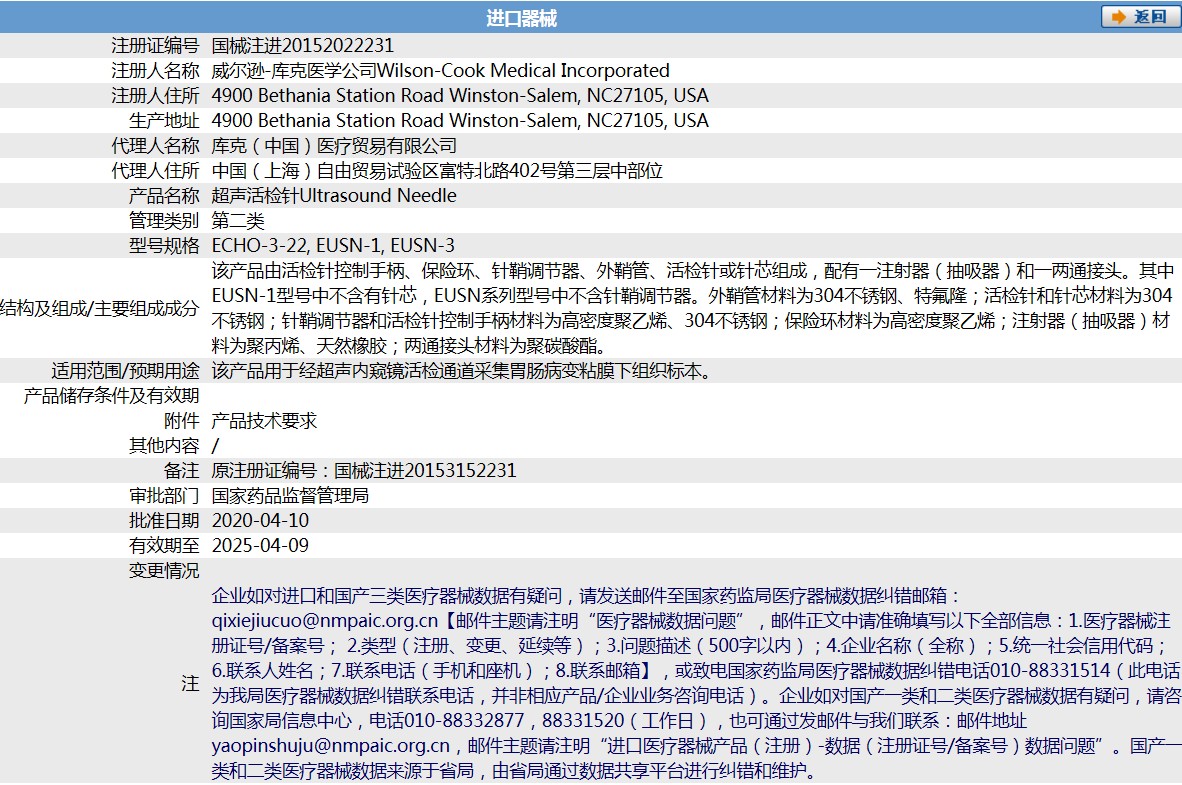1182x785 pixels.
Task: Click the 适用范围/预期用途 field label
Action: (125, 371)
